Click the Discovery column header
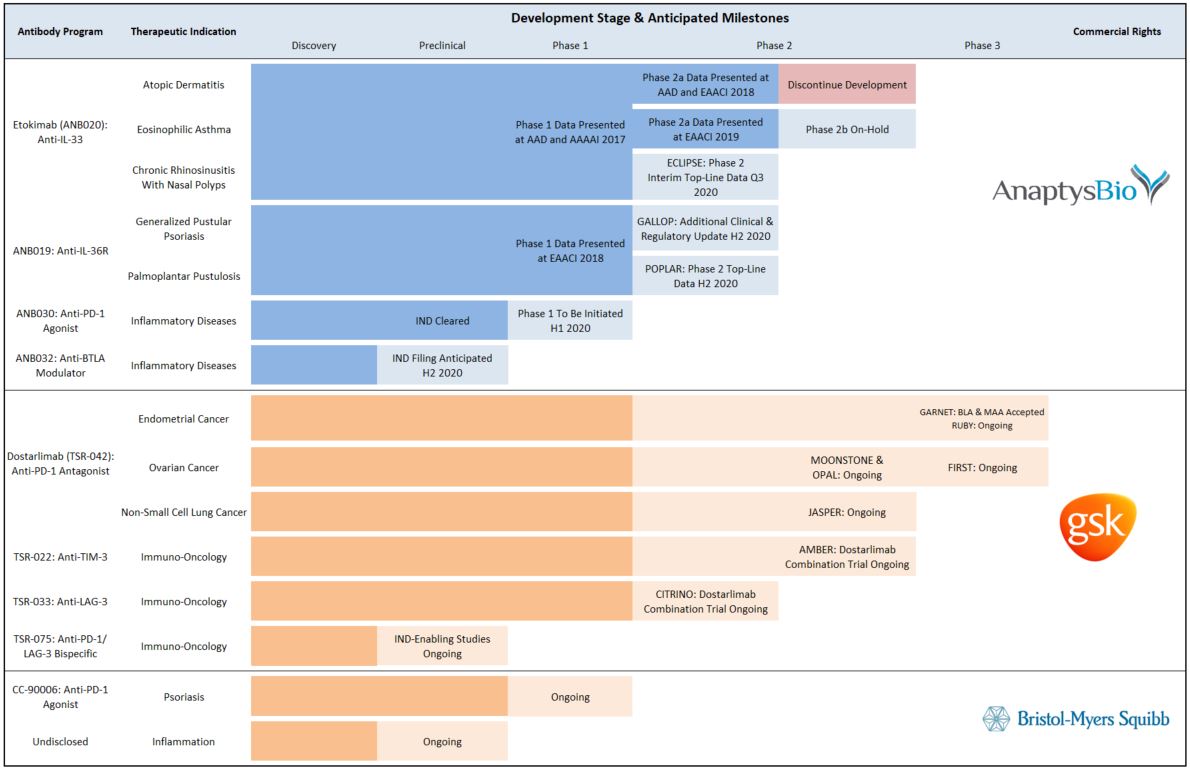 click(x=313, y=45)
